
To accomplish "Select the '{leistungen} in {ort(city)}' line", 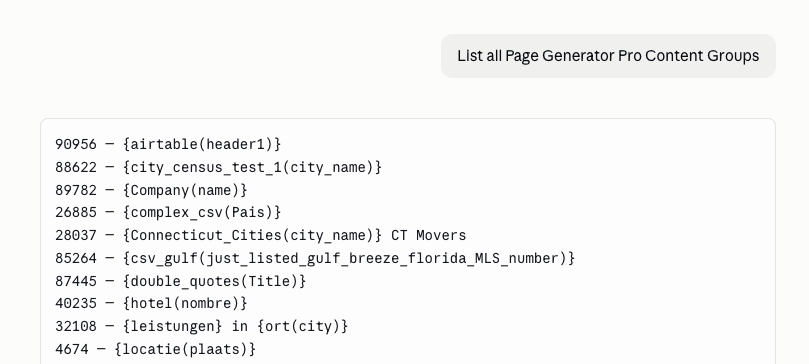I will pos(202,326).
